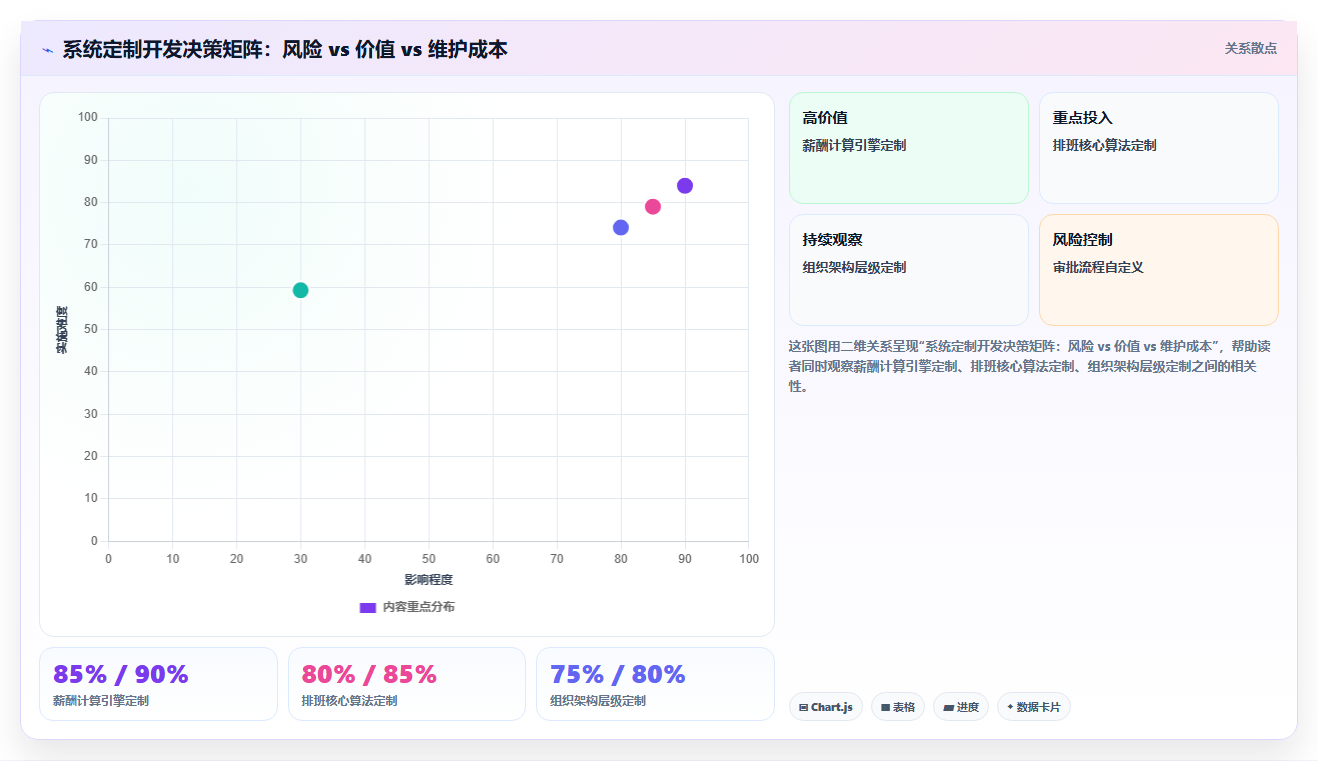Click the description paragraph starting 这张图用二维关系

1030,366
